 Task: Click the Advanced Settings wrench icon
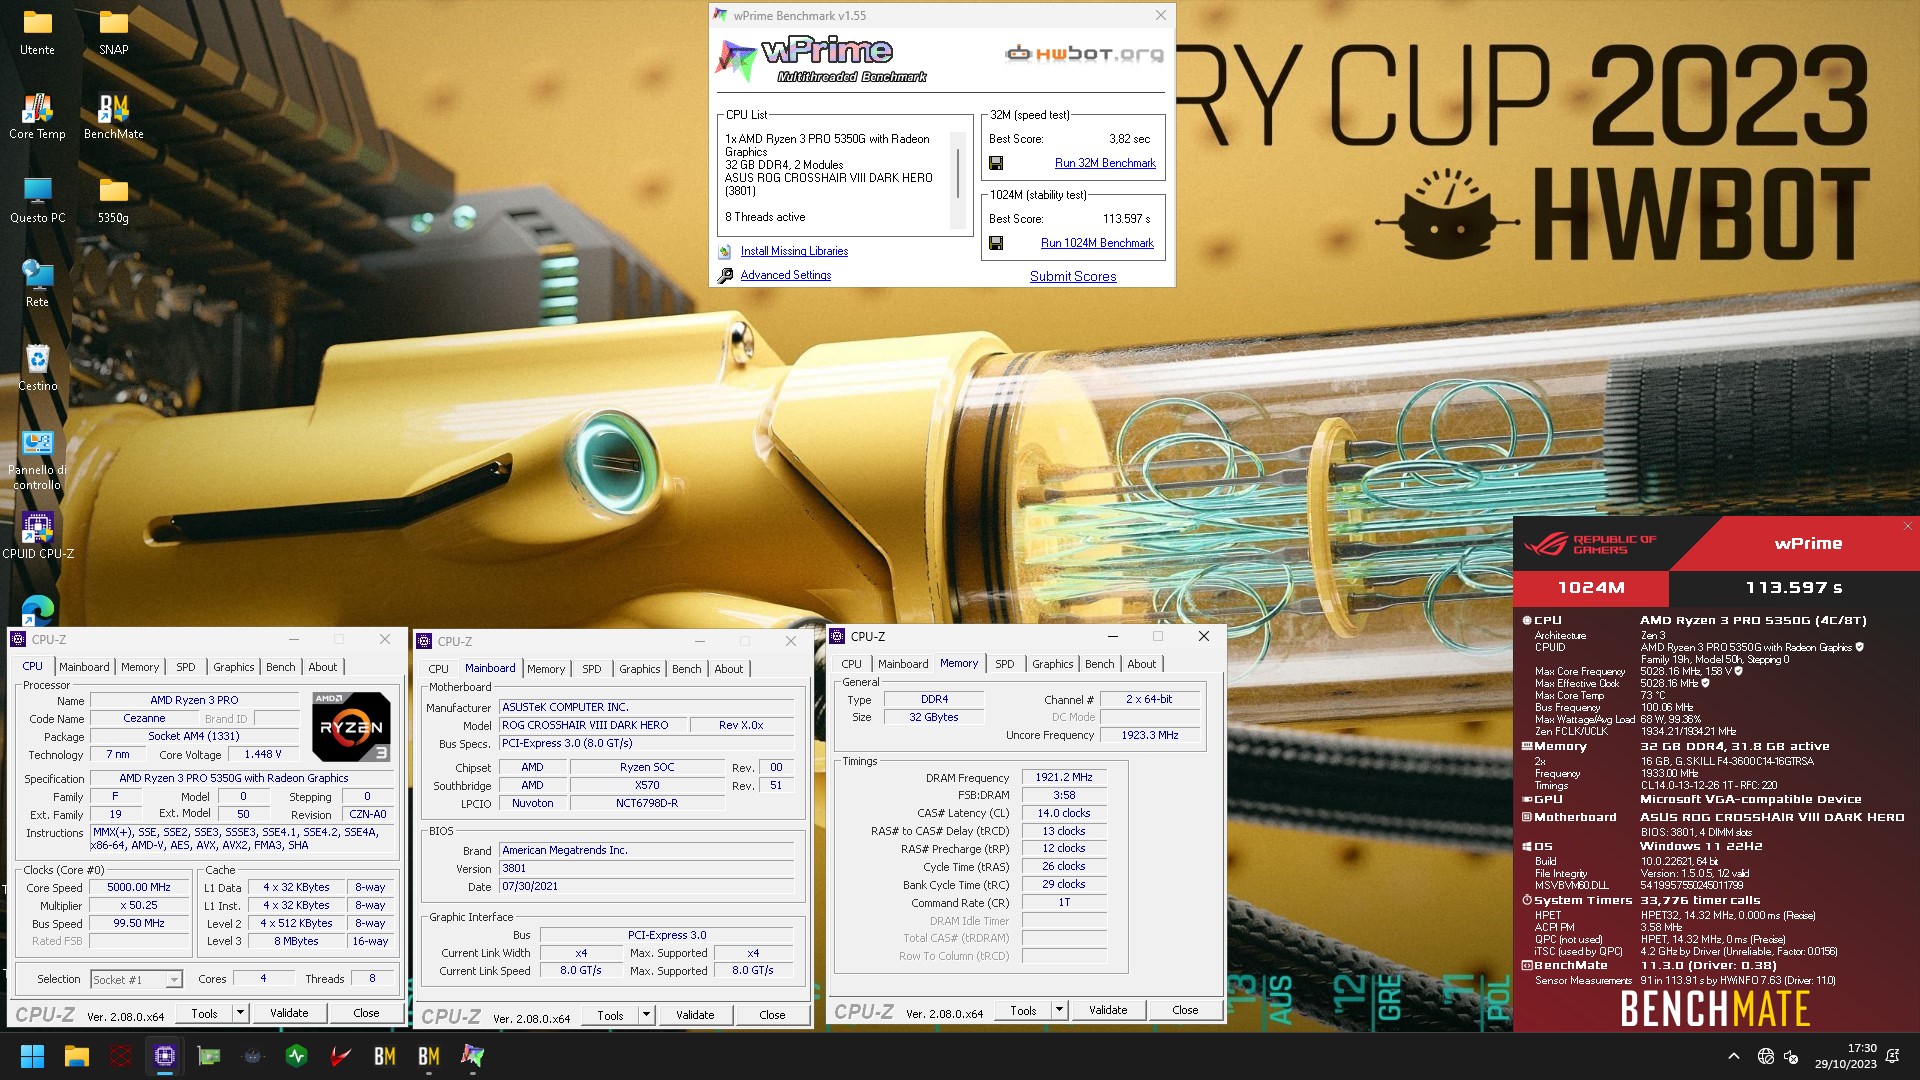click(725, 276)
